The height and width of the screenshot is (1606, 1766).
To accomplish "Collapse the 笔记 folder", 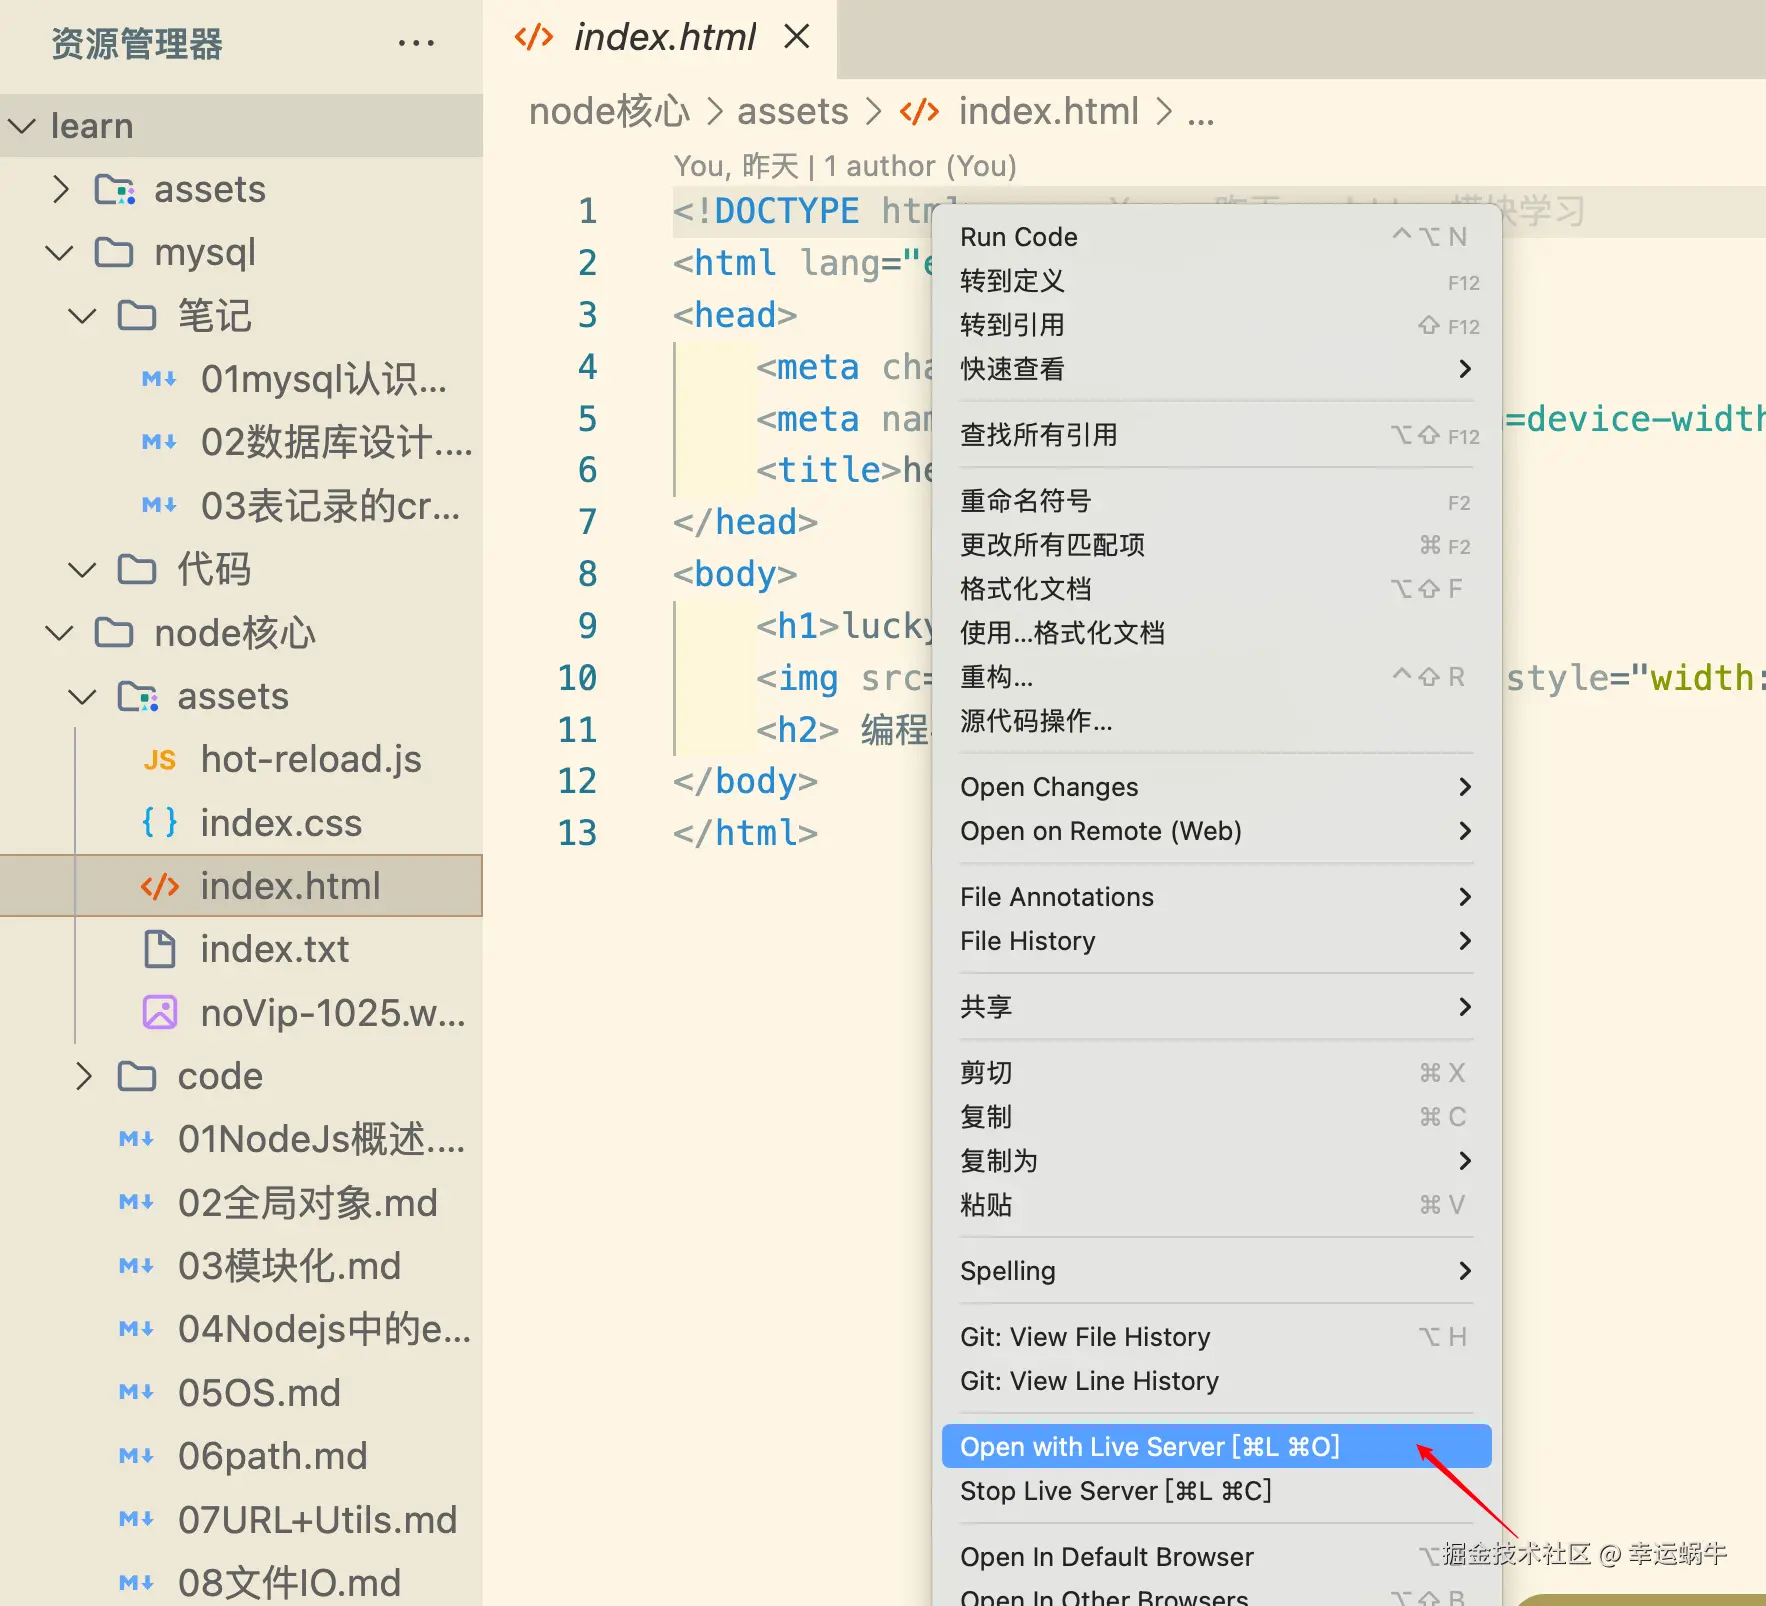I will pyautogui.click(x=82, y=316).
